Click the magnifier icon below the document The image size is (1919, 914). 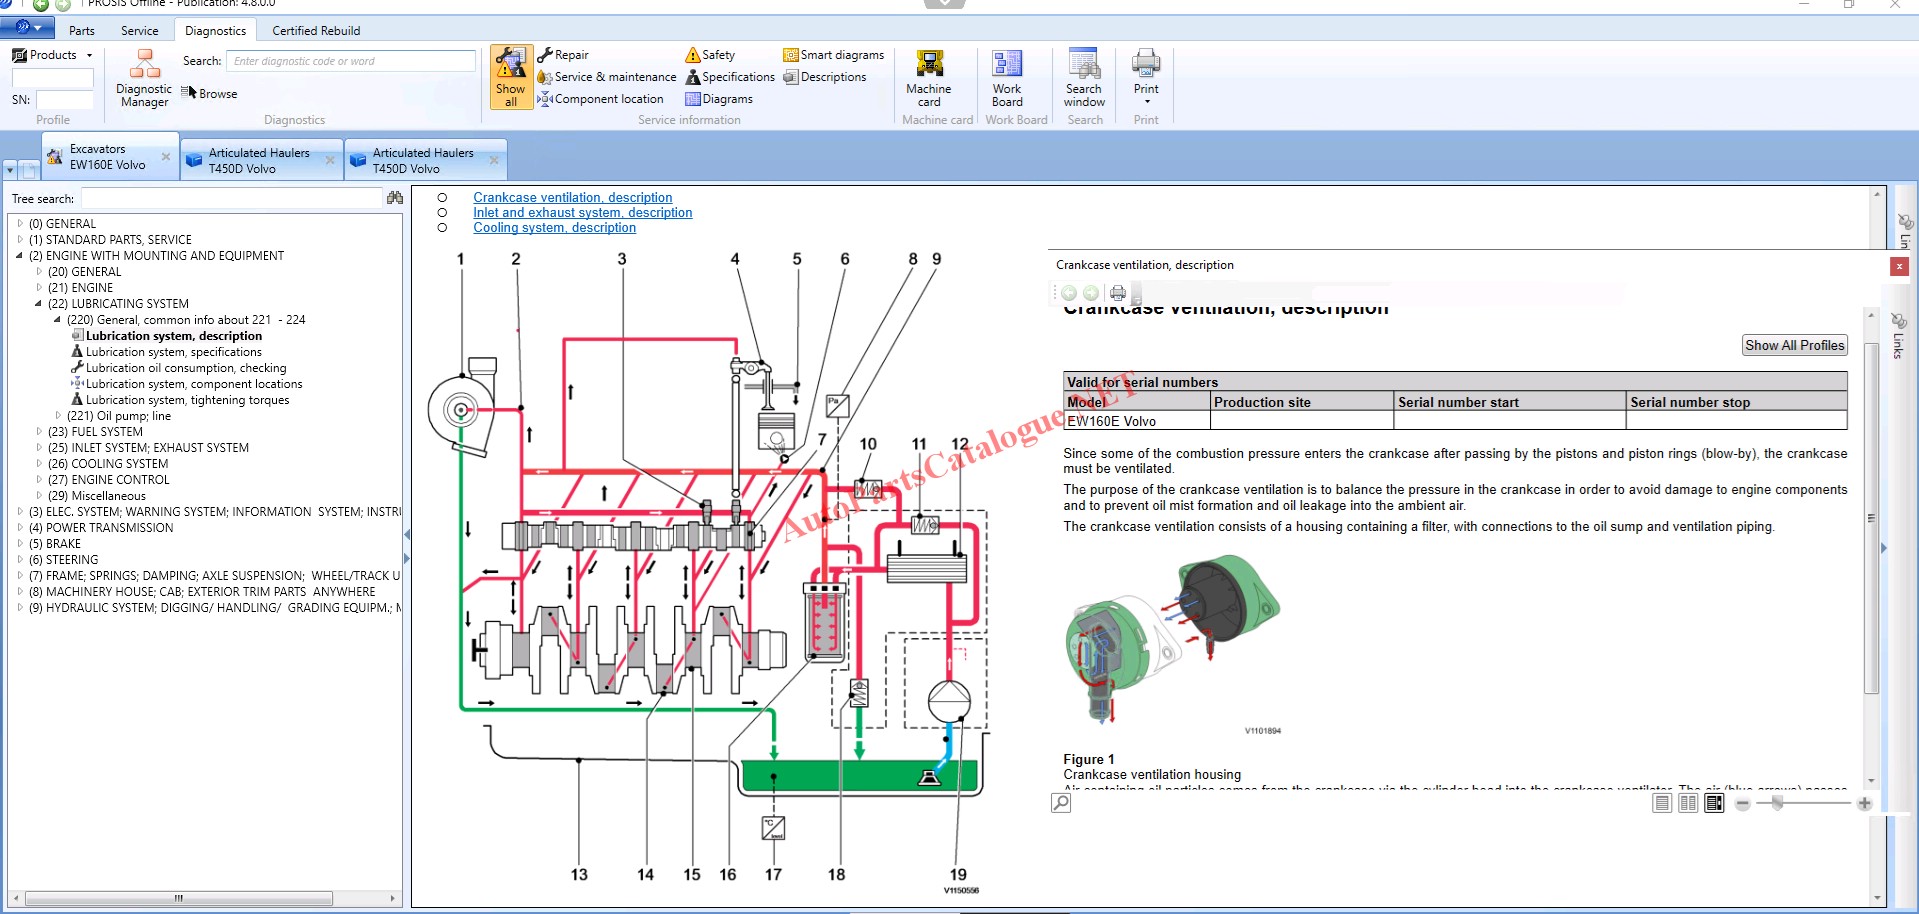point(1061,803)
